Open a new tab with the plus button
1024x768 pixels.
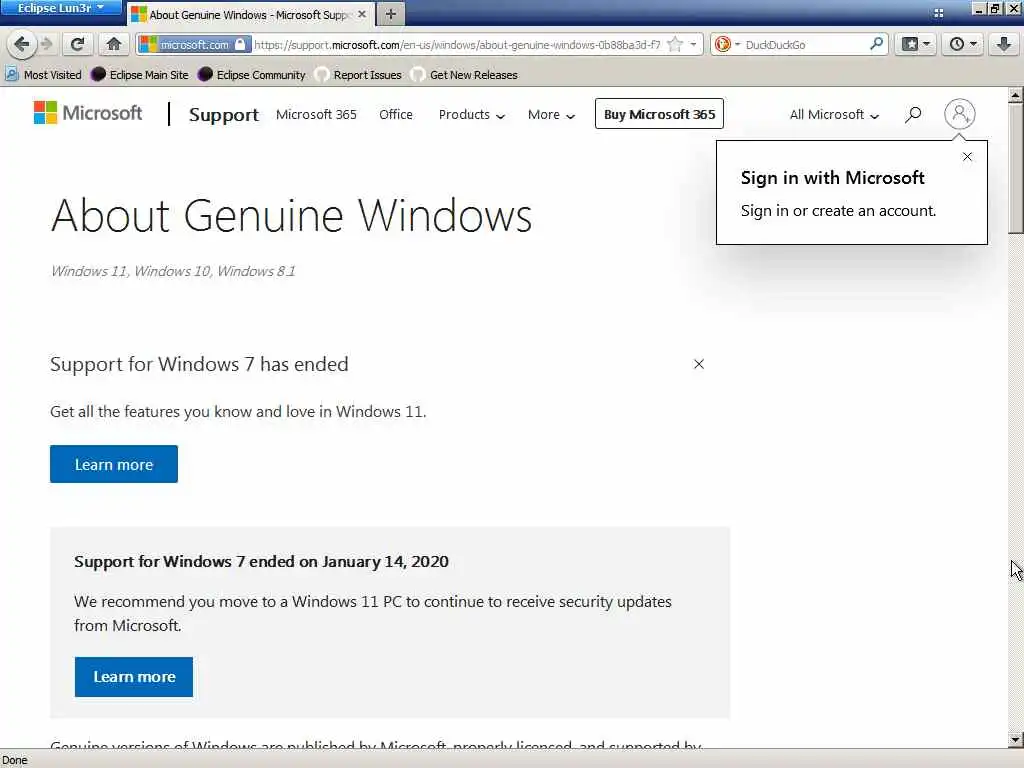(391, 14)
